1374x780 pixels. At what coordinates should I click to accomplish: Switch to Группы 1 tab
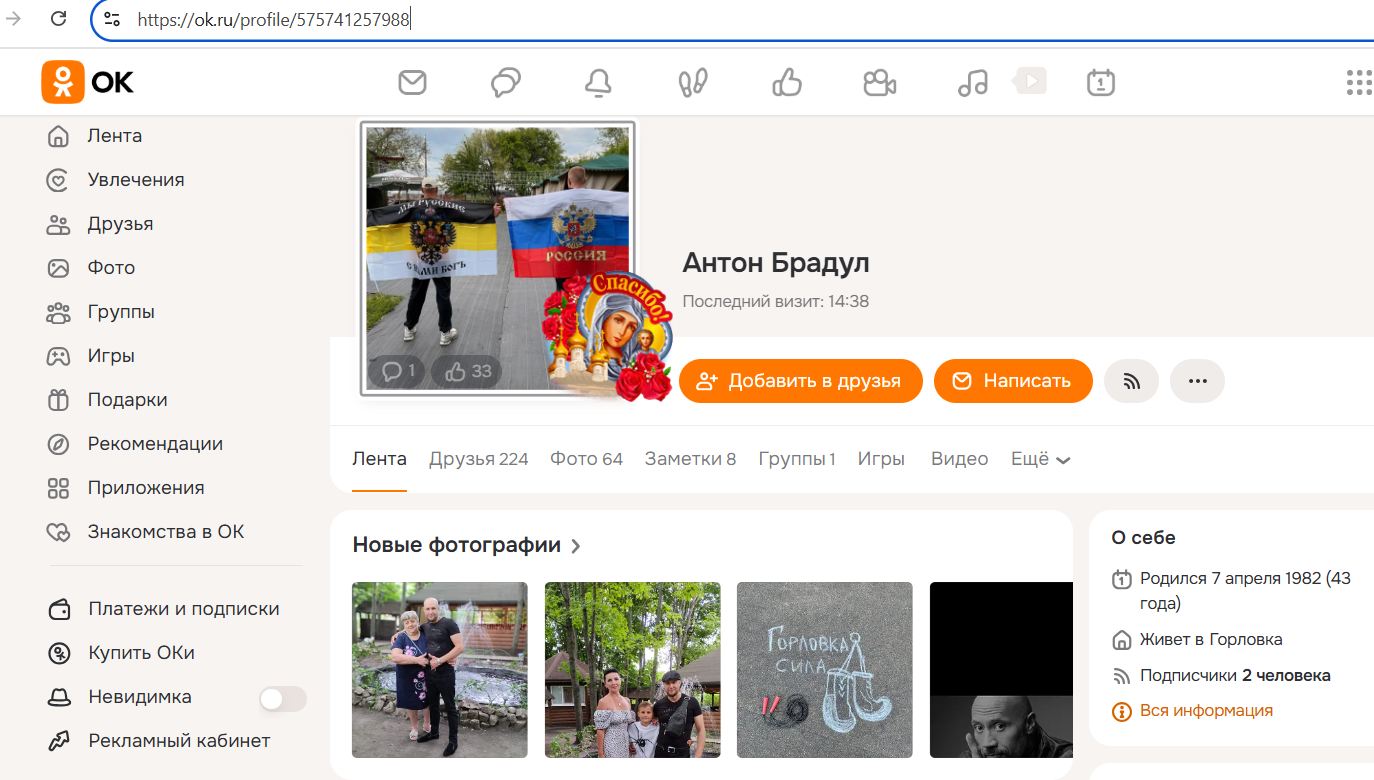pos(797,459)
